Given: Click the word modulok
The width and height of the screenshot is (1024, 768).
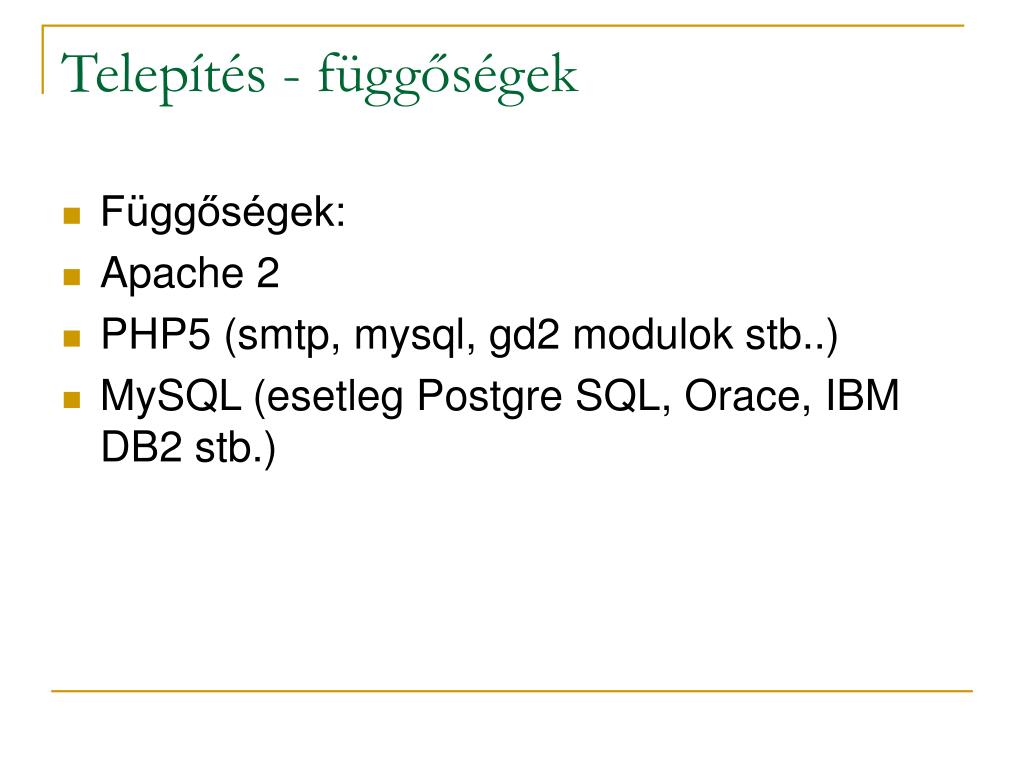Looking at the screenshot, I should tap(653, 334).
